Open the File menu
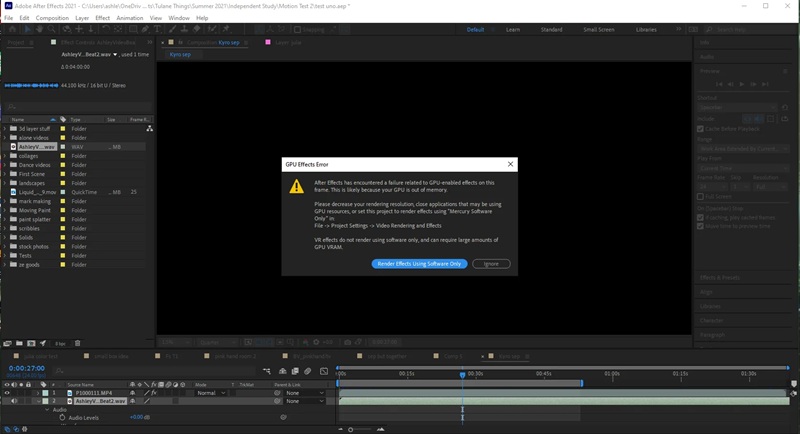 [9, 18]
